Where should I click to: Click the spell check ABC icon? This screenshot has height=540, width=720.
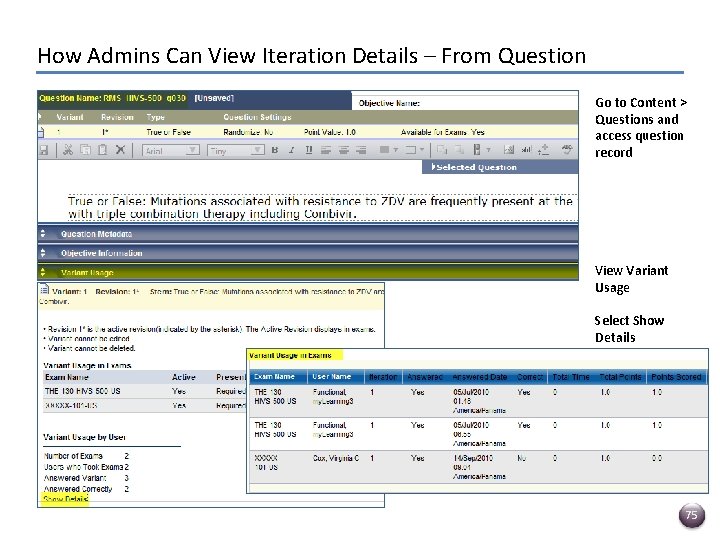point(567,149)
